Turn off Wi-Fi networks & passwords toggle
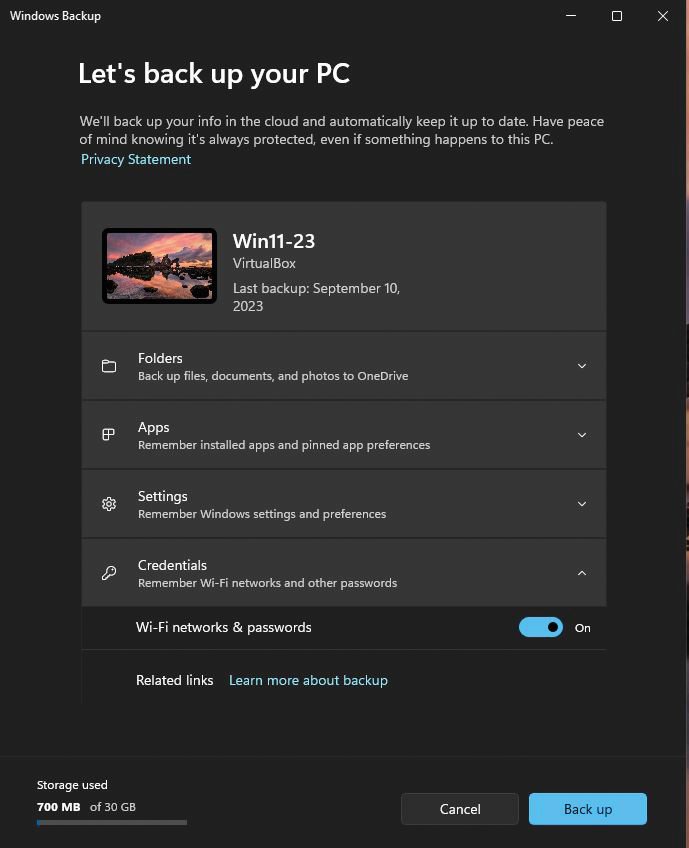Screen dimensions: 689x848 point(541,627)
